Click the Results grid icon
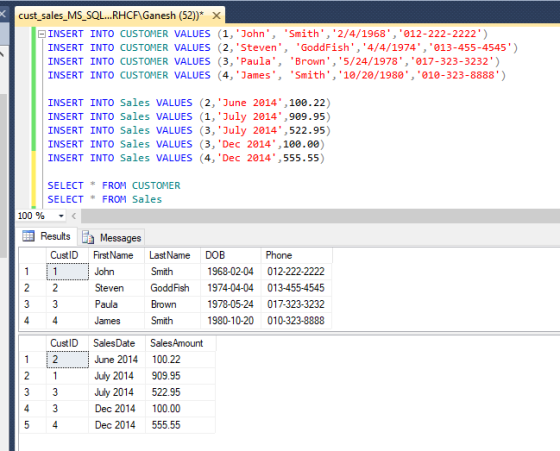Screen dimensions: 560x451 pyautogui.click(x=28, y=236)
